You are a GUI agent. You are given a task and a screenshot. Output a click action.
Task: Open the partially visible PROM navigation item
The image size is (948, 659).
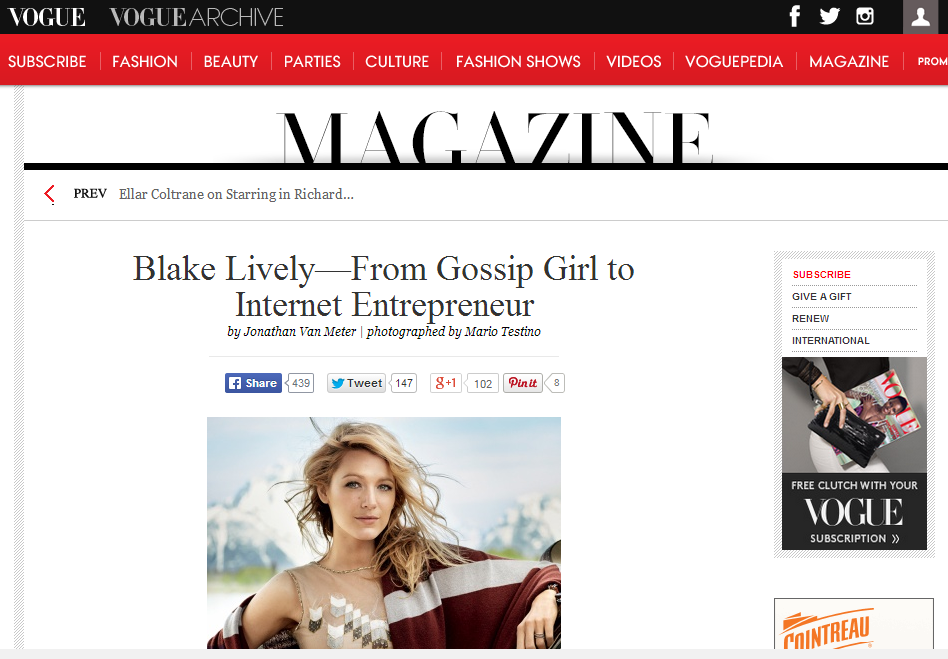tap(932, 62)
